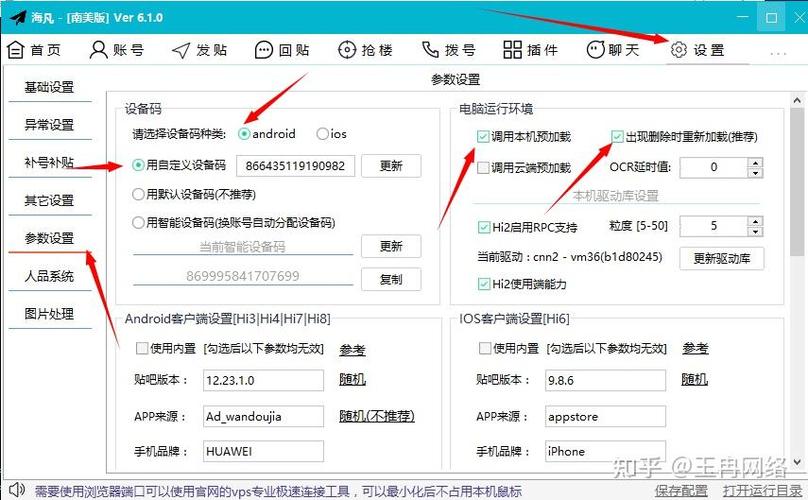Click the 粒度 [5-50] number field
Screen dimensions: 808x500
[714, 226]
